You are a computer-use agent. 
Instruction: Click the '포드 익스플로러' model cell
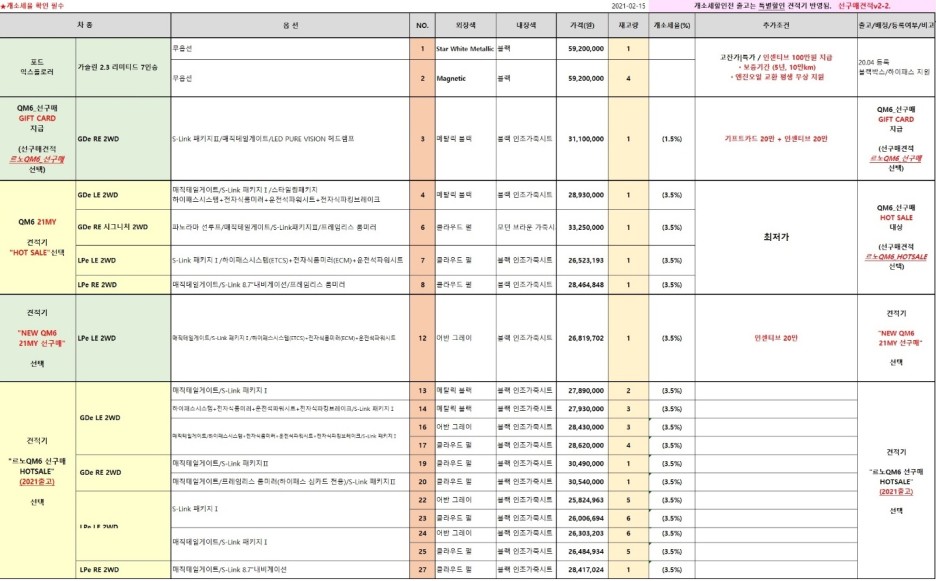pyautogui.click(x=38, y=67)
